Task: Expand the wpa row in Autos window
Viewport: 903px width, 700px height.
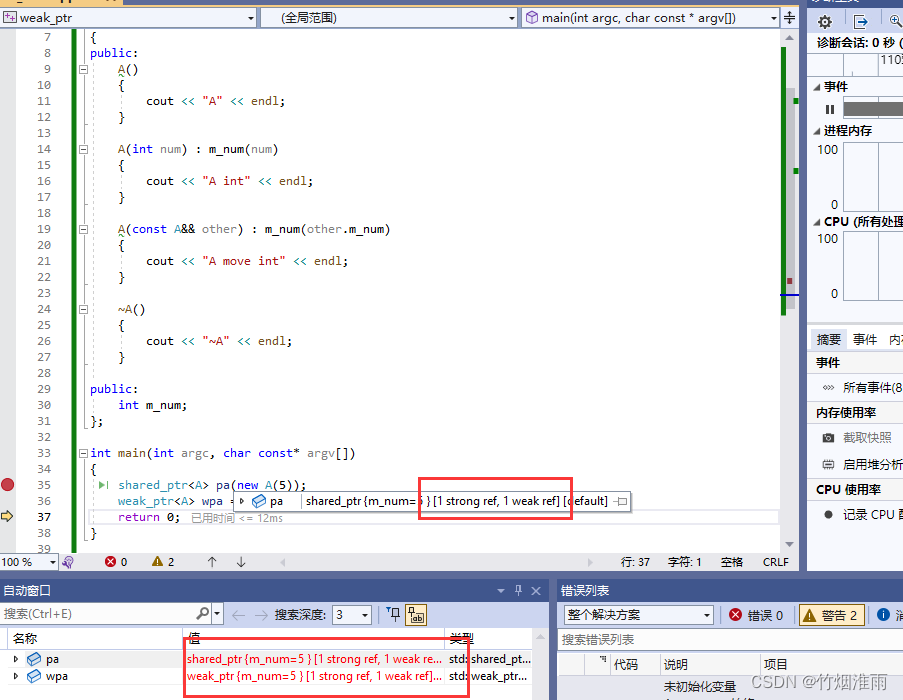Action: [x=16, y=676]
